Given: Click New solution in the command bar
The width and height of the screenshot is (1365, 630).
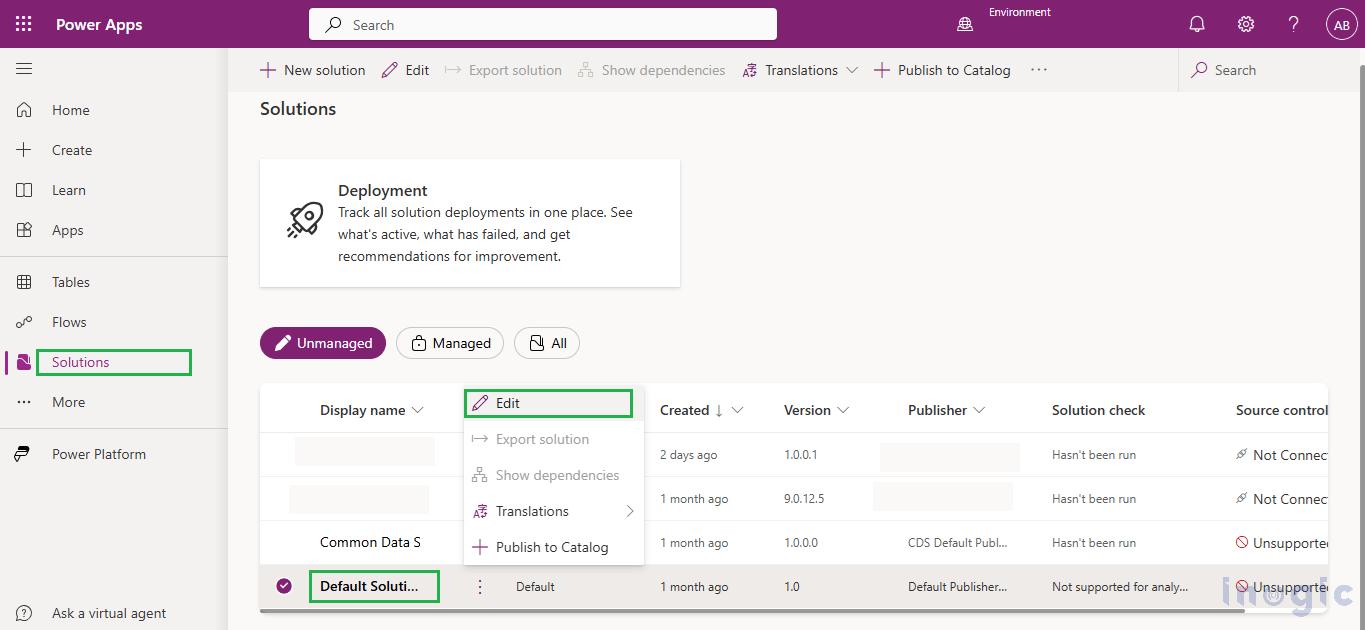Looking at the screenshot, I should coord(313,70).
